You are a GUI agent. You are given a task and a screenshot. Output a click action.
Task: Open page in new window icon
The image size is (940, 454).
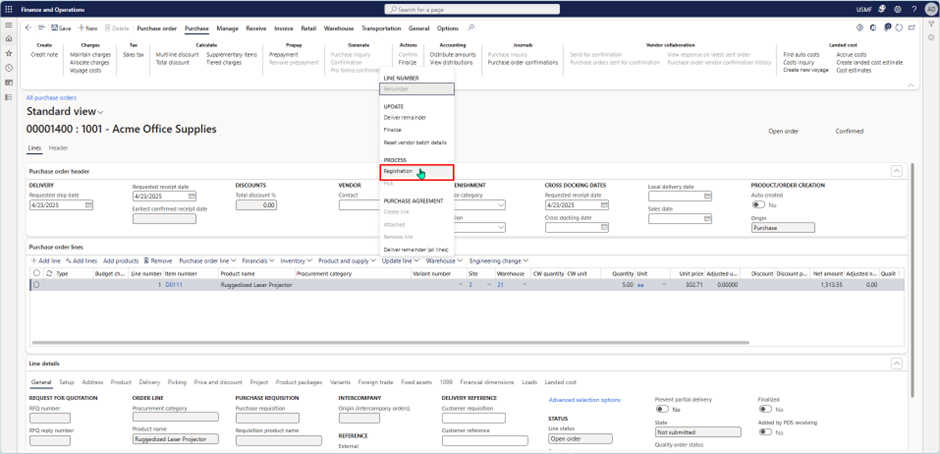pyautogui.click(x=912, y=28)
